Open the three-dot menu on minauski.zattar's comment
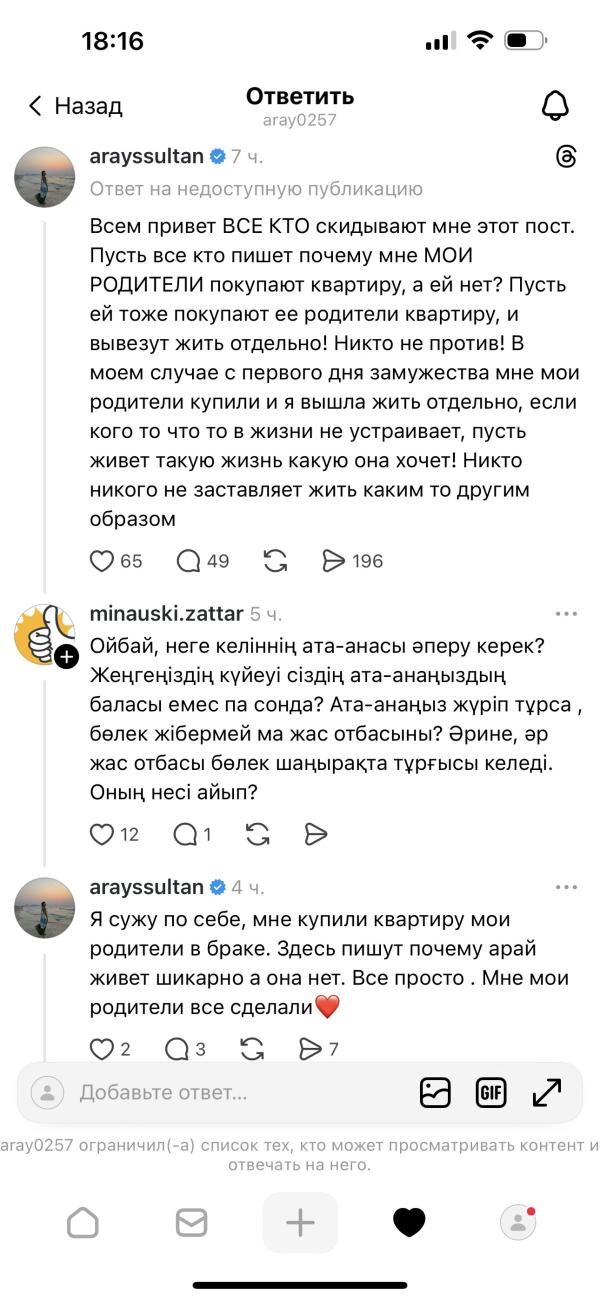 pos(567,612)
